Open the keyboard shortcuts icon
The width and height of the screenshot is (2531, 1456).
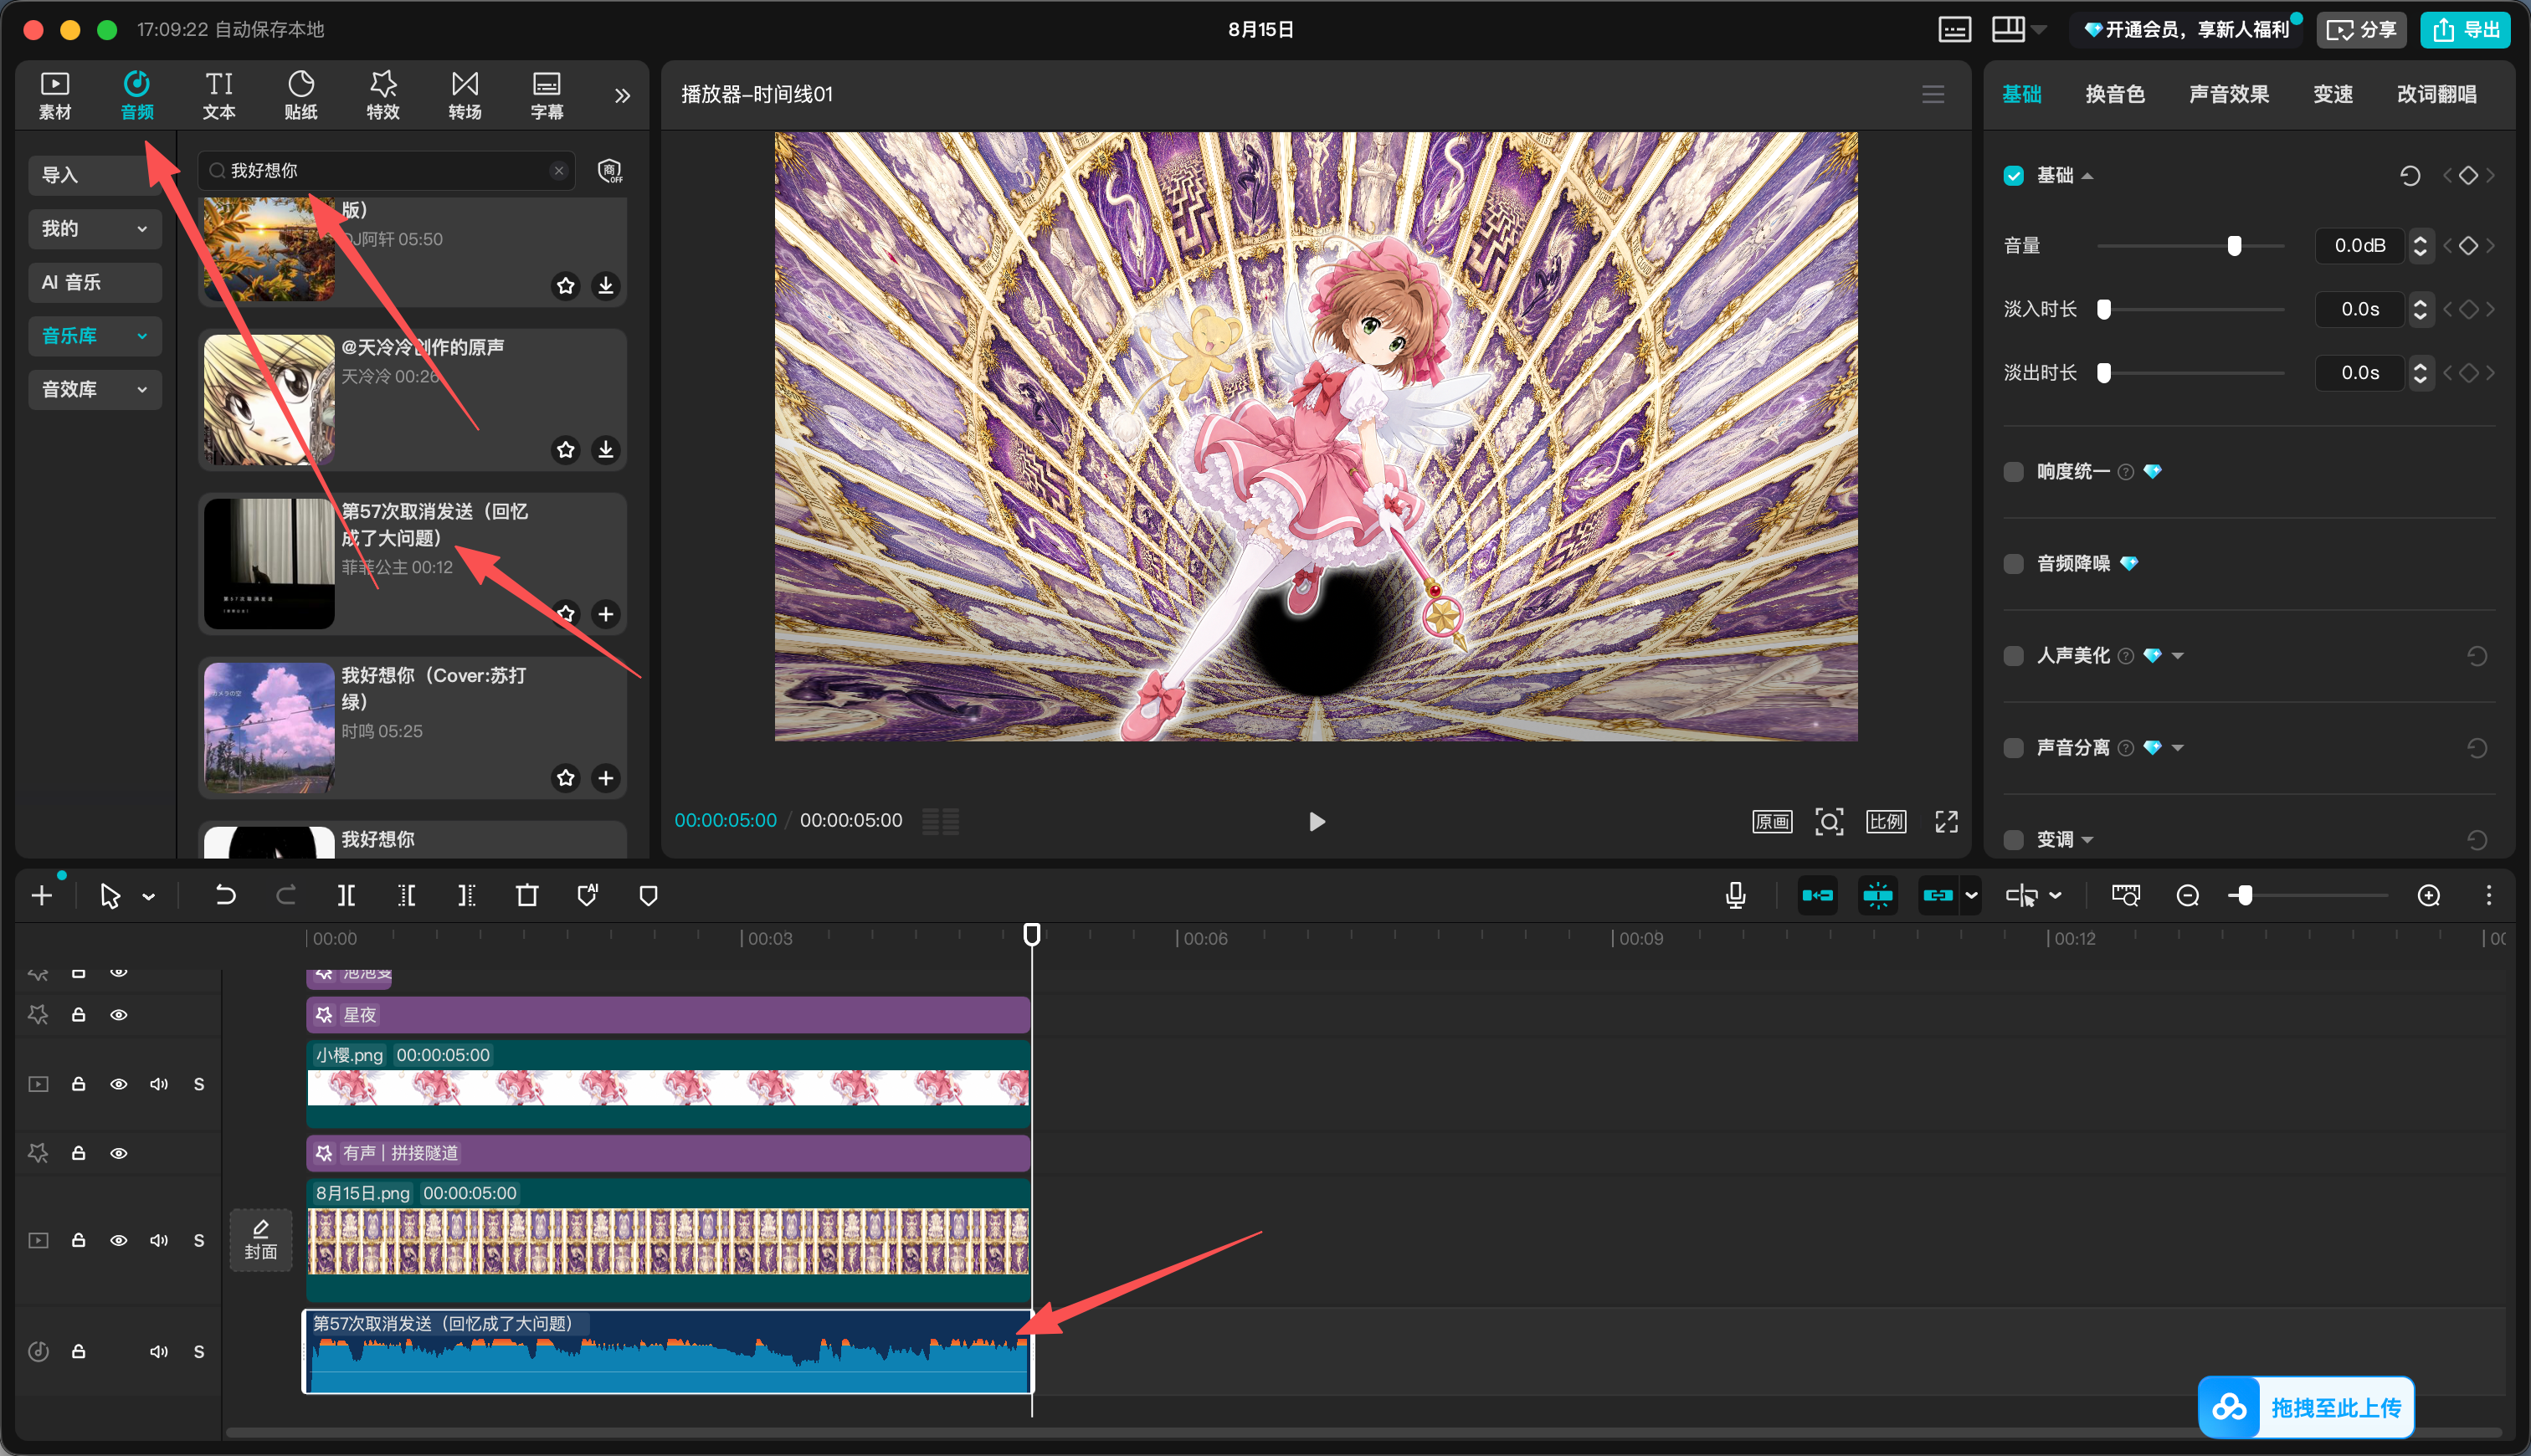(1954, 30)
